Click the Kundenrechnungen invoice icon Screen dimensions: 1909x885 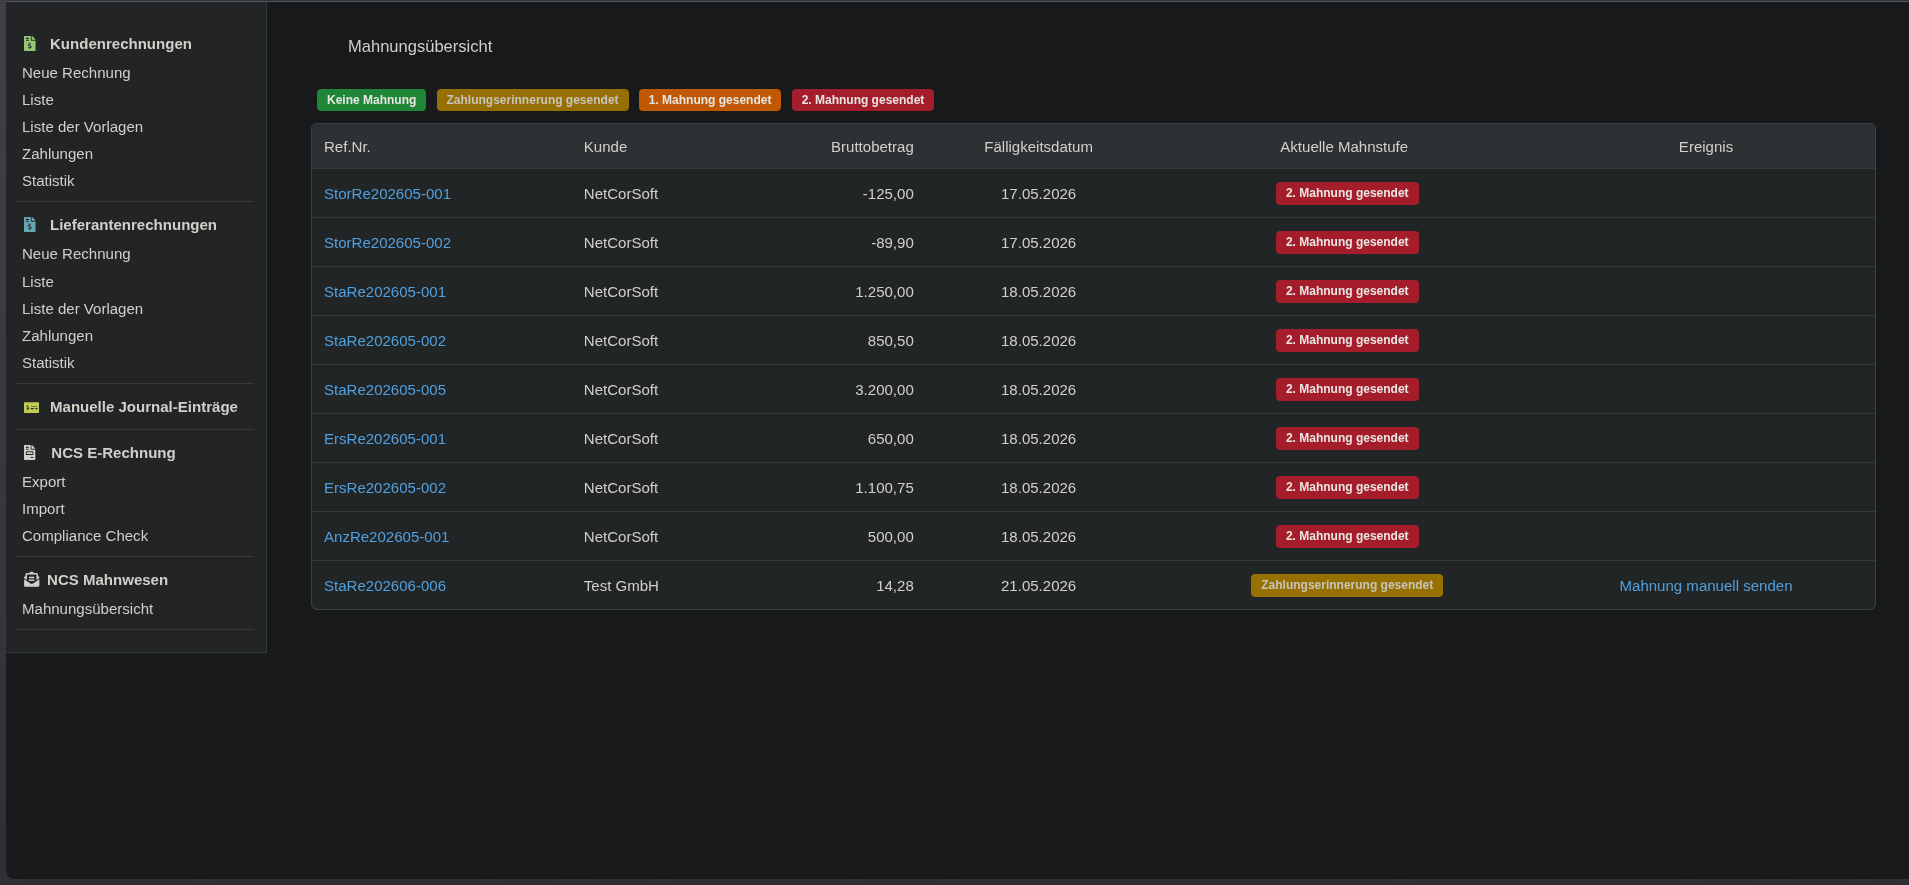tap(30, 44)
